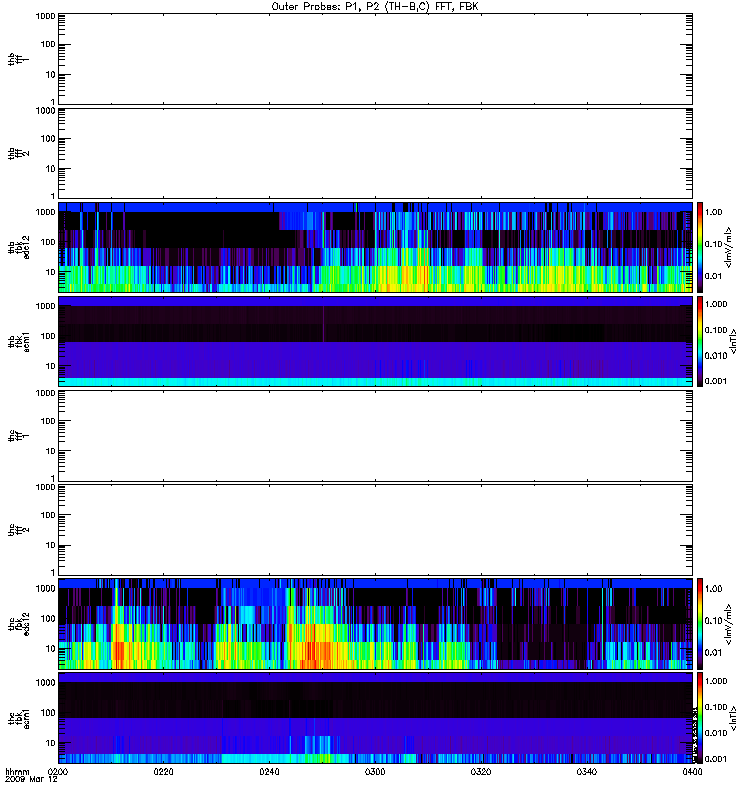Click the color bar beside thc fbk edc12
The image size is (750, 800).
pos(700,624)
